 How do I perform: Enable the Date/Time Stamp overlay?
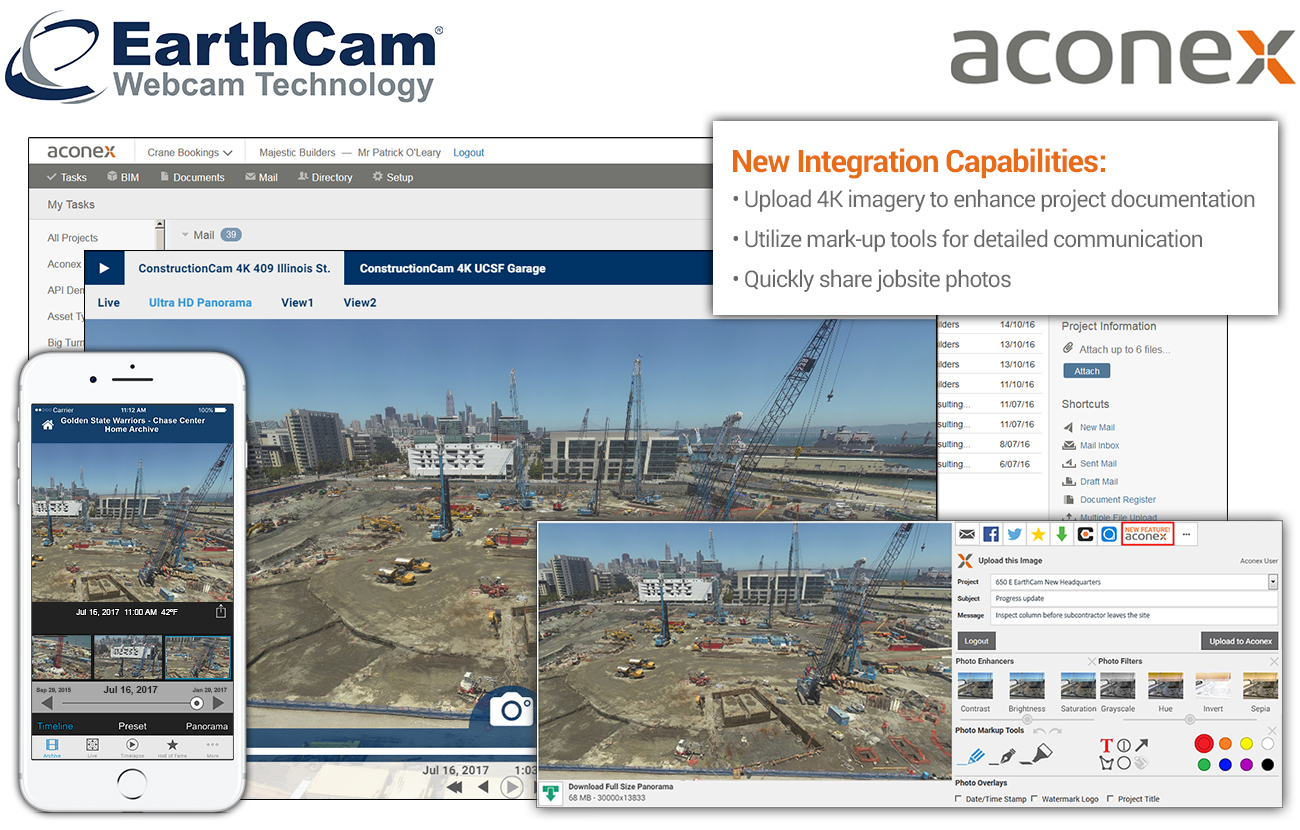tap(960, 799)
